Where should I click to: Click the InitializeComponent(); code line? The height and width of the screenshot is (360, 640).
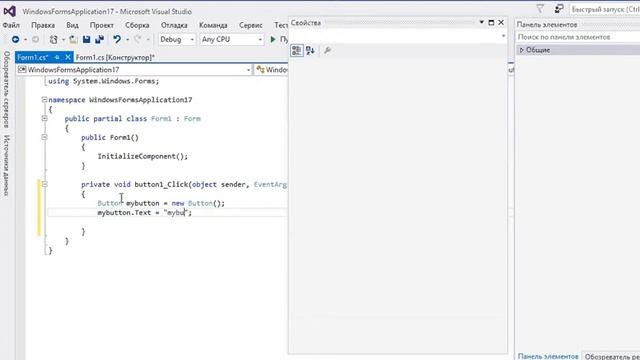click(142, 156)
